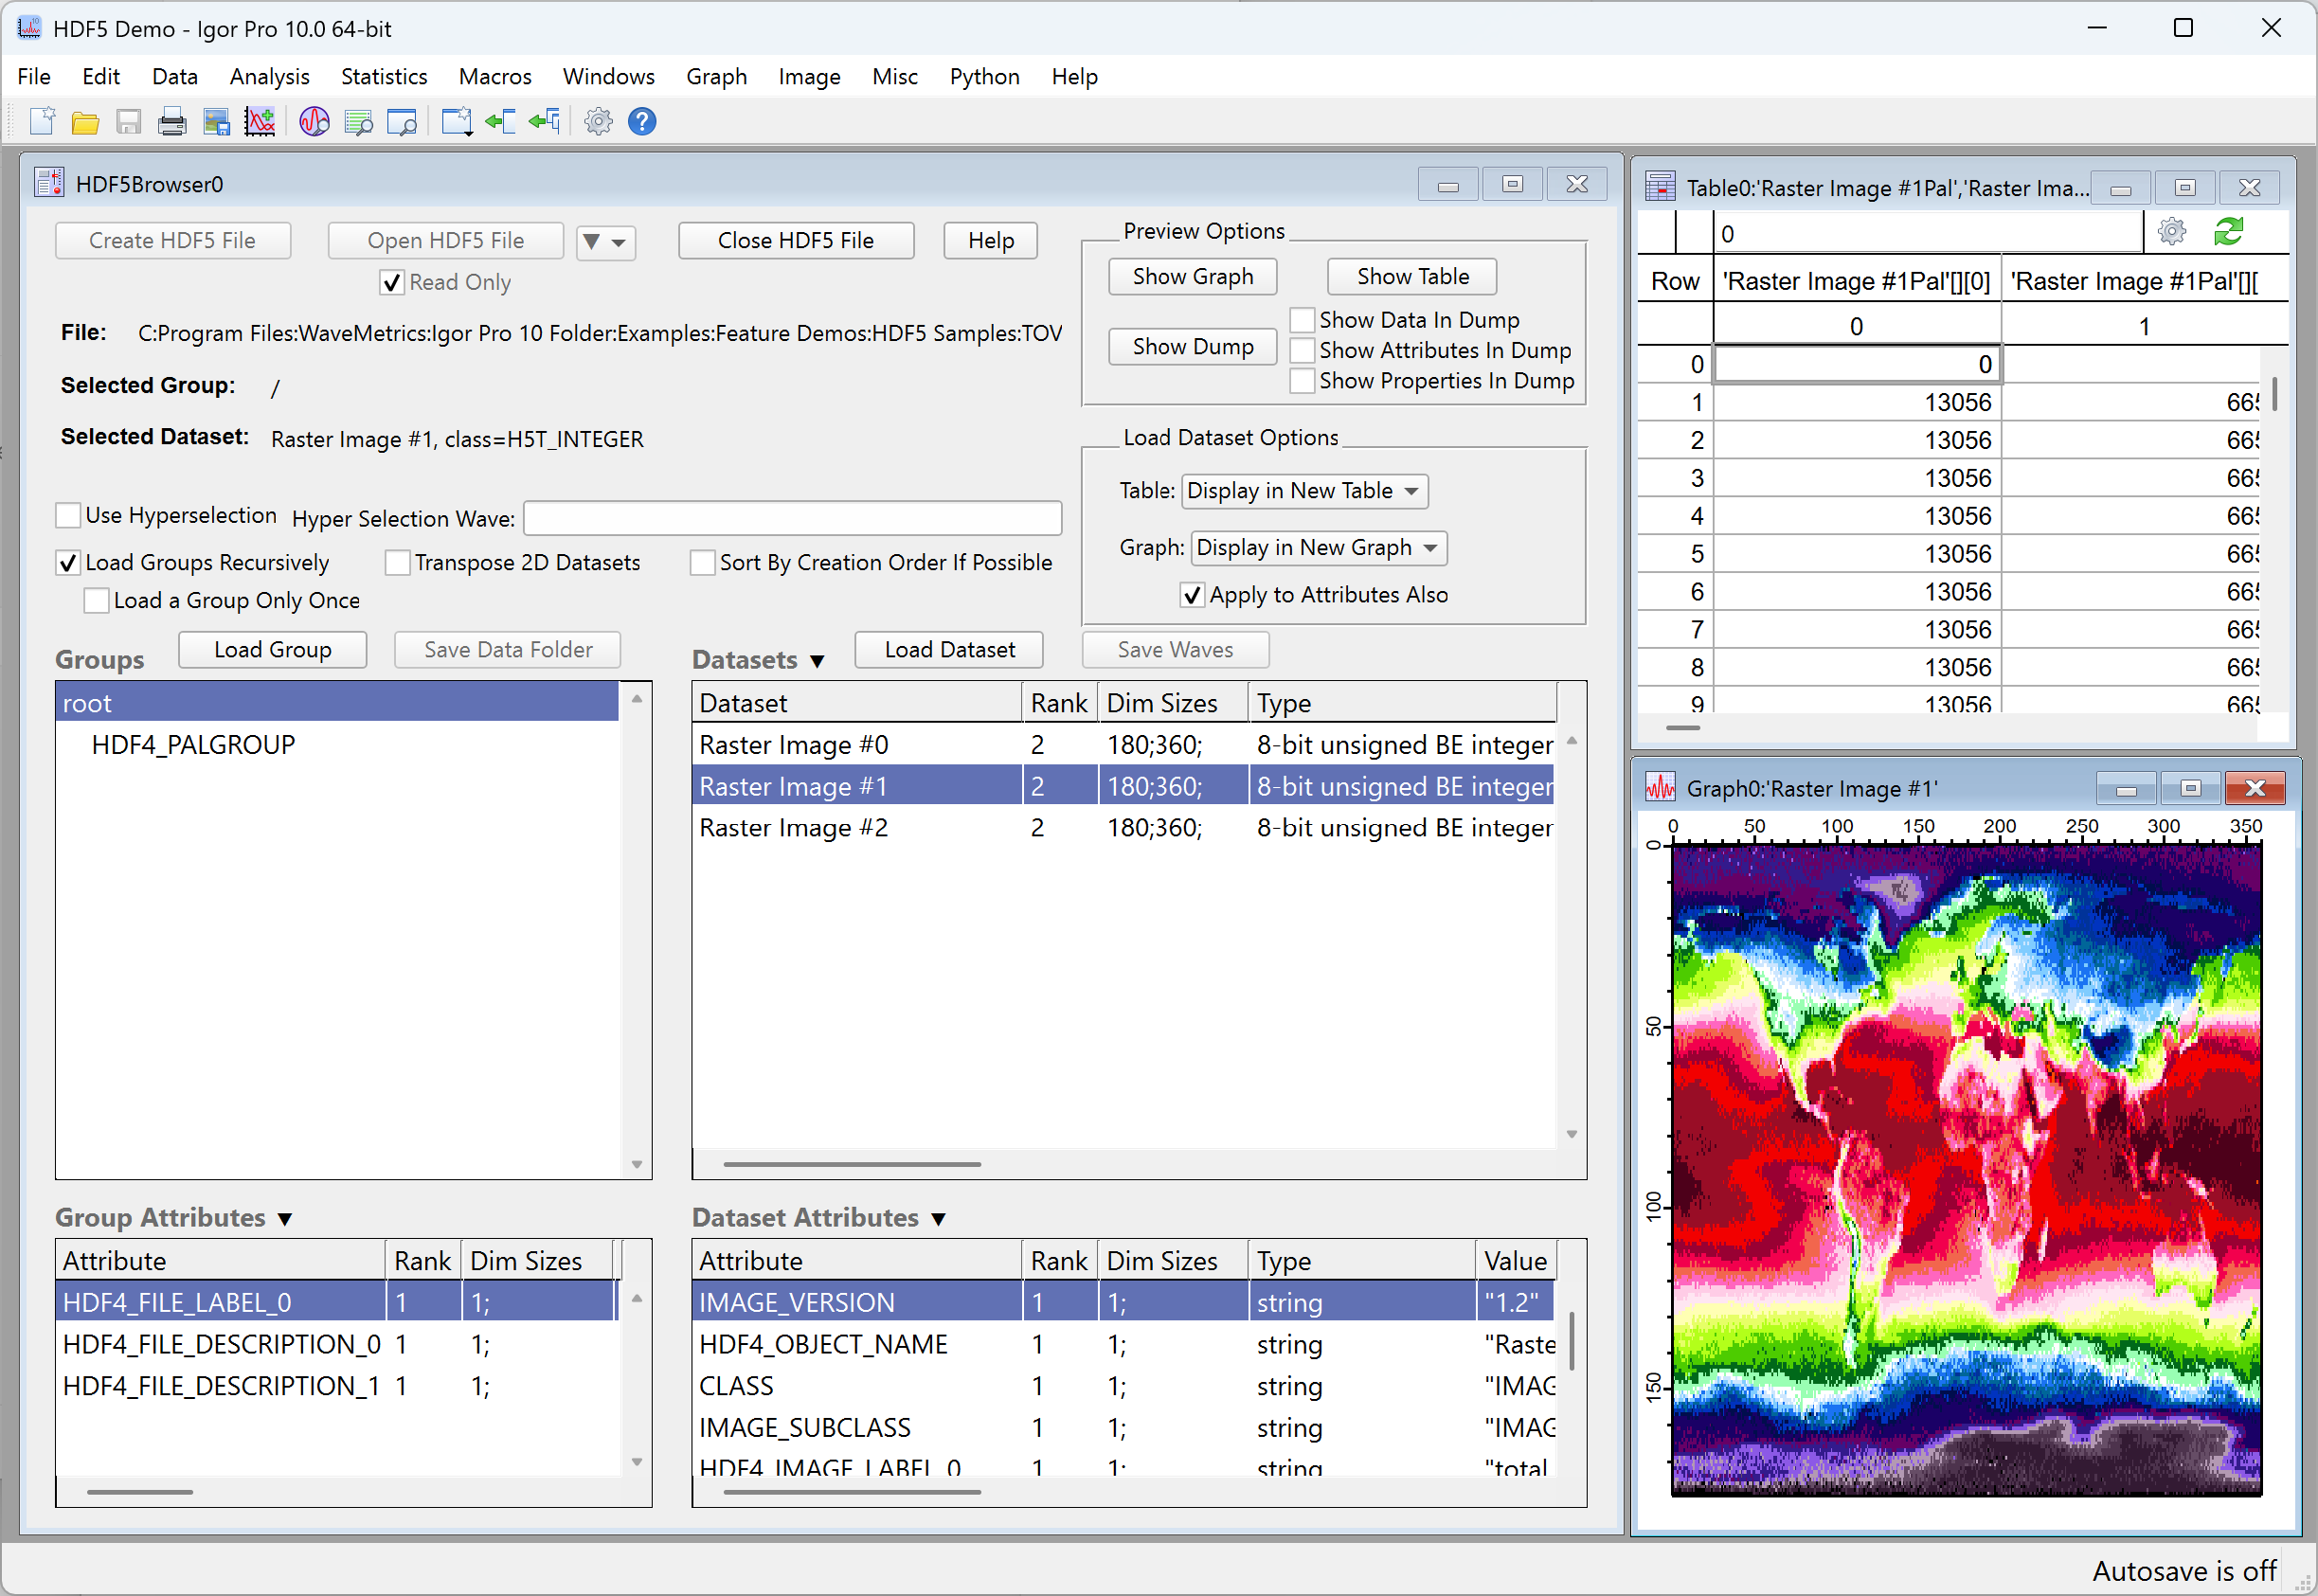This screenshot has height=1596, width=2318.
Task: Open the Statistics menu
Action: tap(383, 76)
